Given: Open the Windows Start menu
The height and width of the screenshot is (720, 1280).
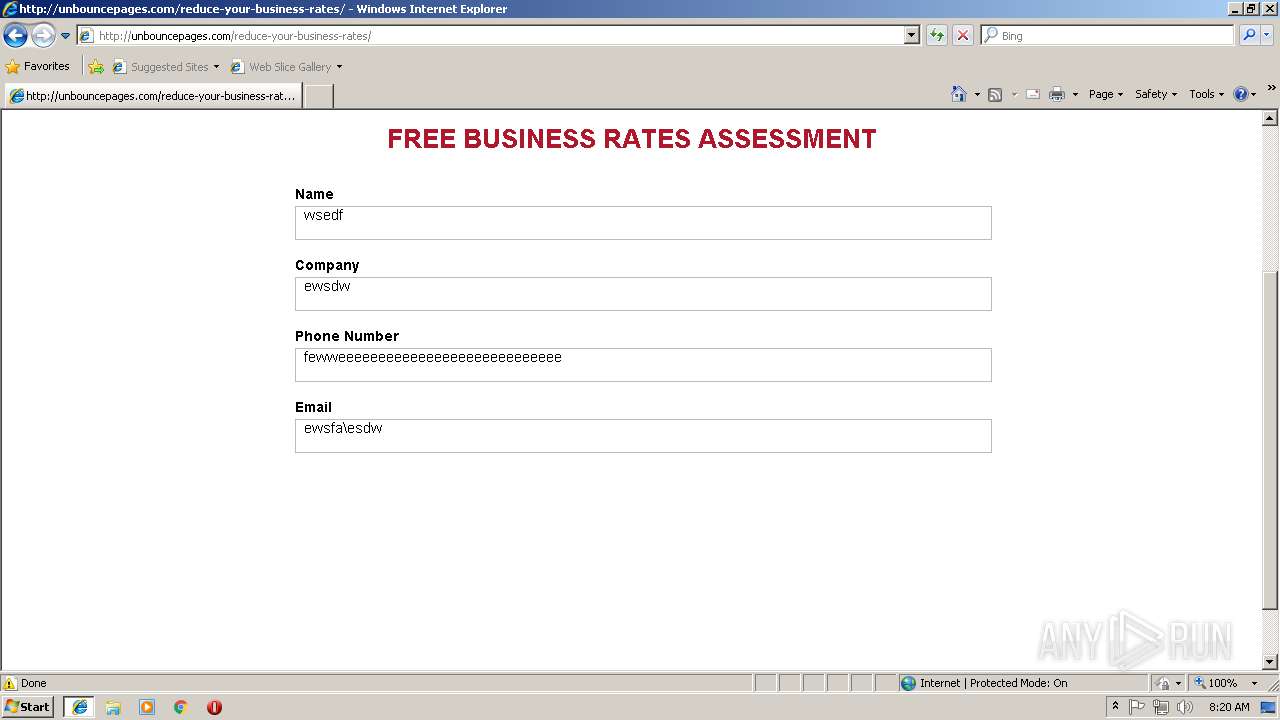Looking at the screenshot, I should coord(28,707).
